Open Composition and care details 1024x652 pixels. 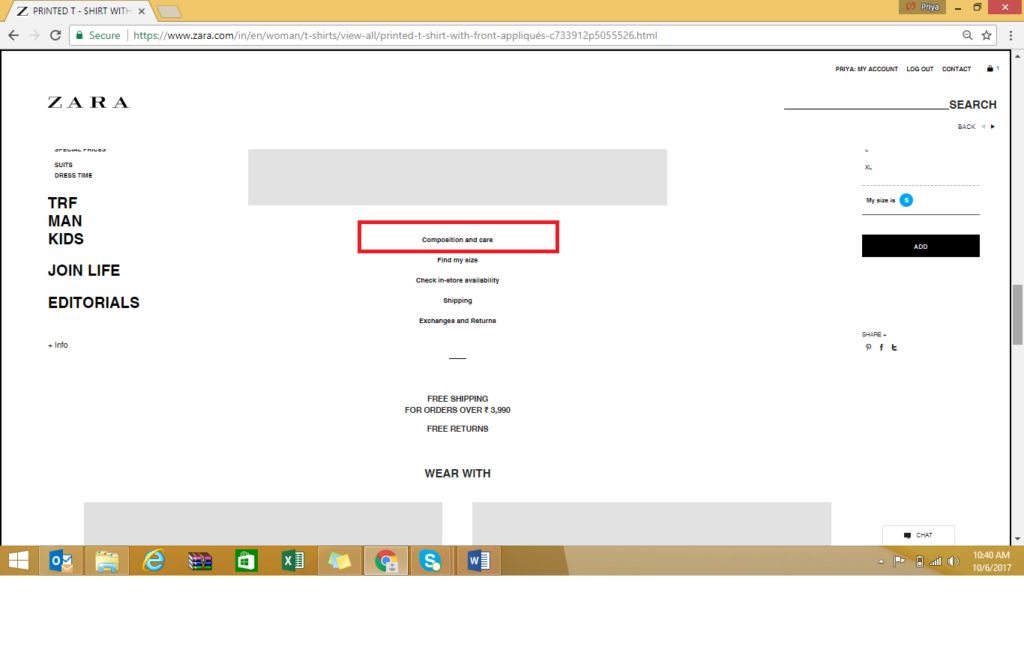coord(457,240)
